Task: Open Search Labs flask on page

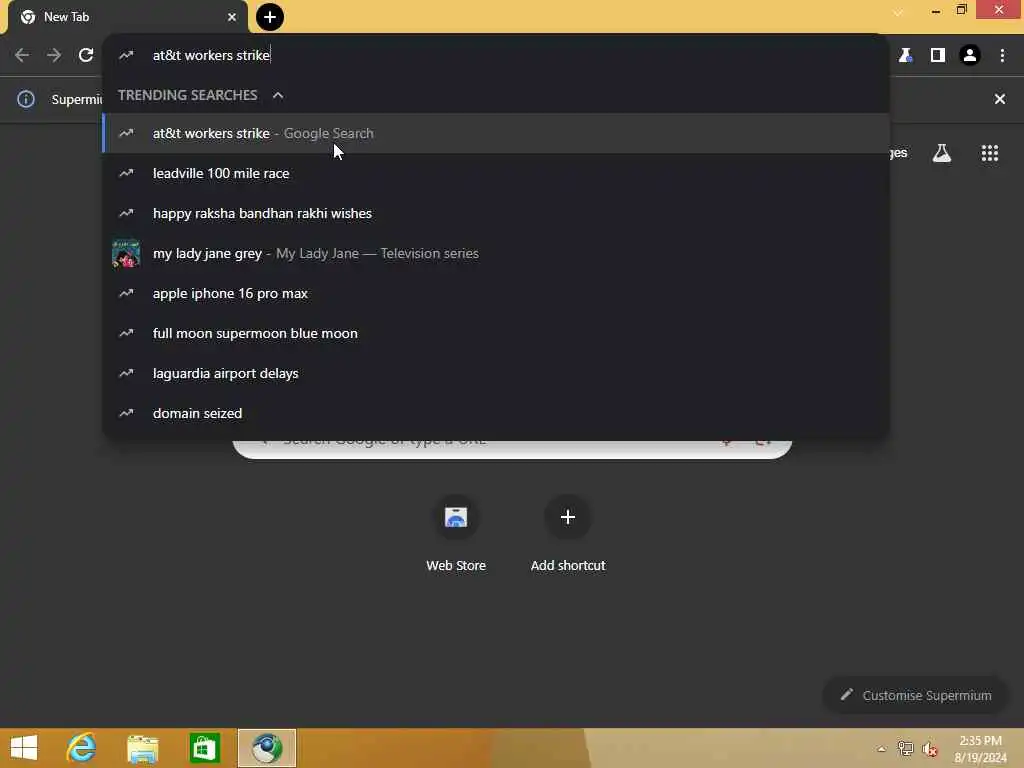Action: 942,153
